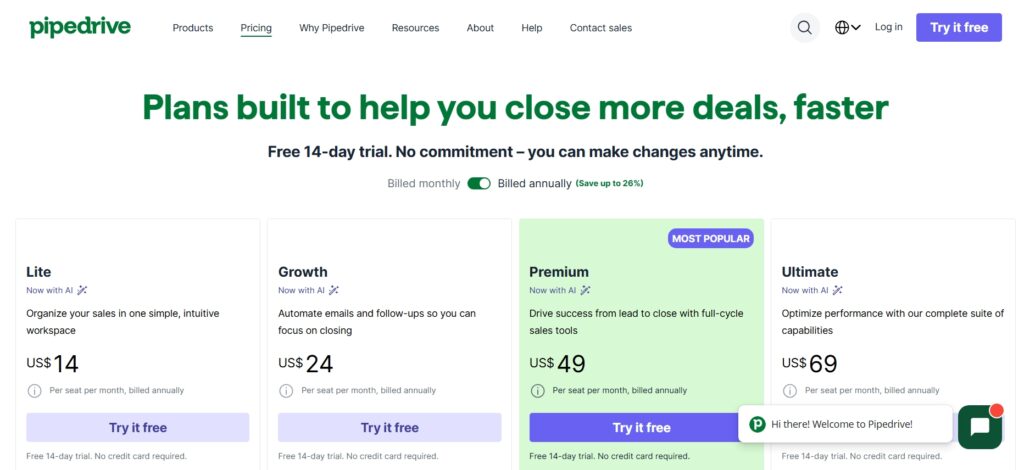
Task: Open the Pricing nav item
Action: click(256, 28)
